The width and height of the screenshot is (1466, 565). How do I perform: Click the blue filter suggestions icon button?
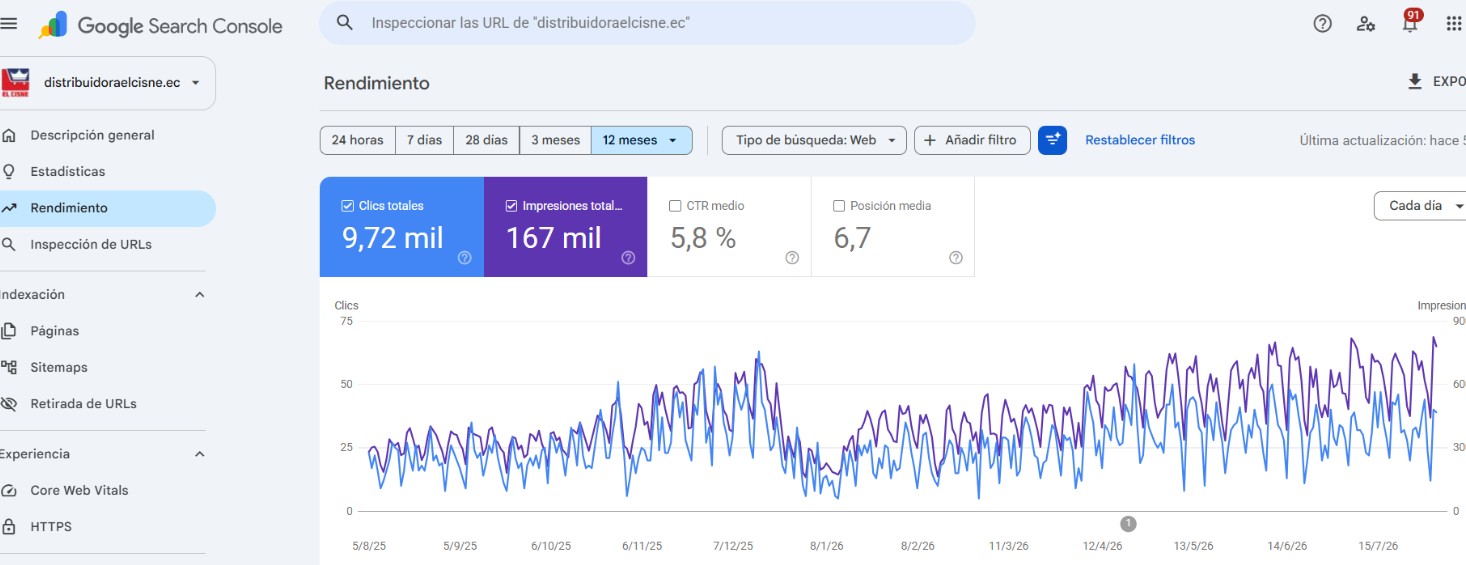[x=1052, y=140]
